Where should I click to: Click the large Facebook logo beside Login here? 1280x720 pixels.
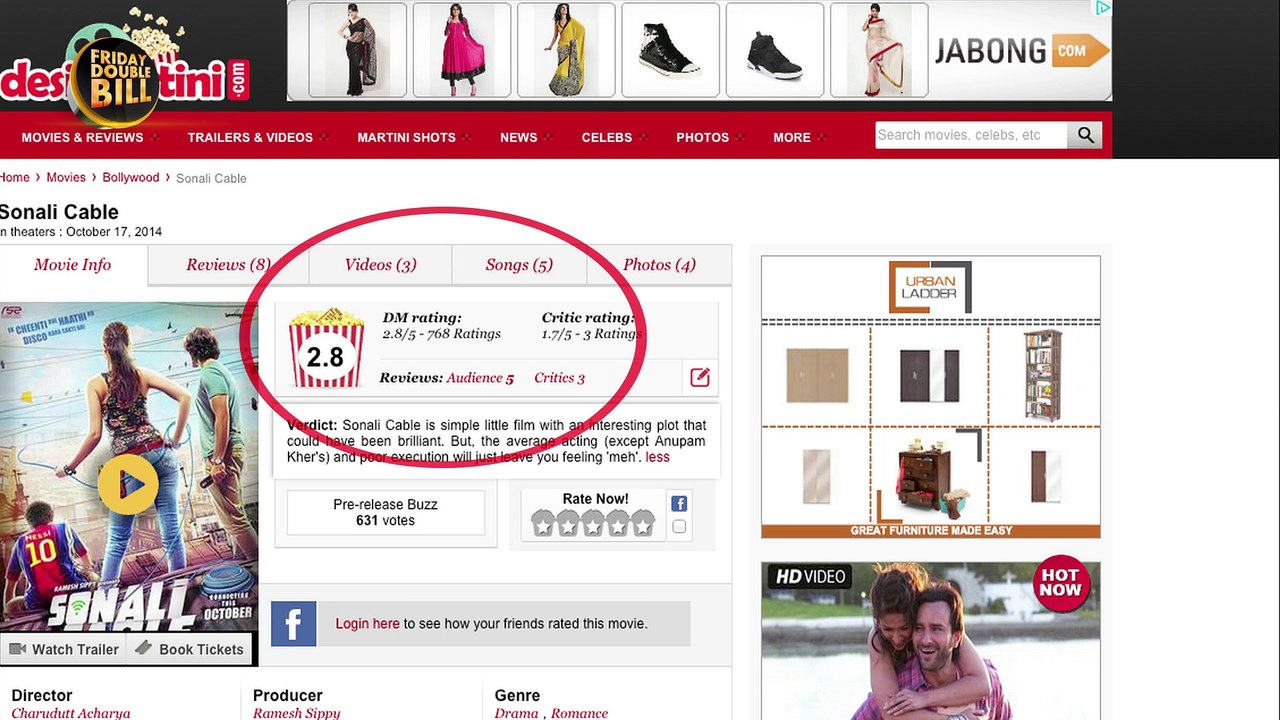coord(294,623)
